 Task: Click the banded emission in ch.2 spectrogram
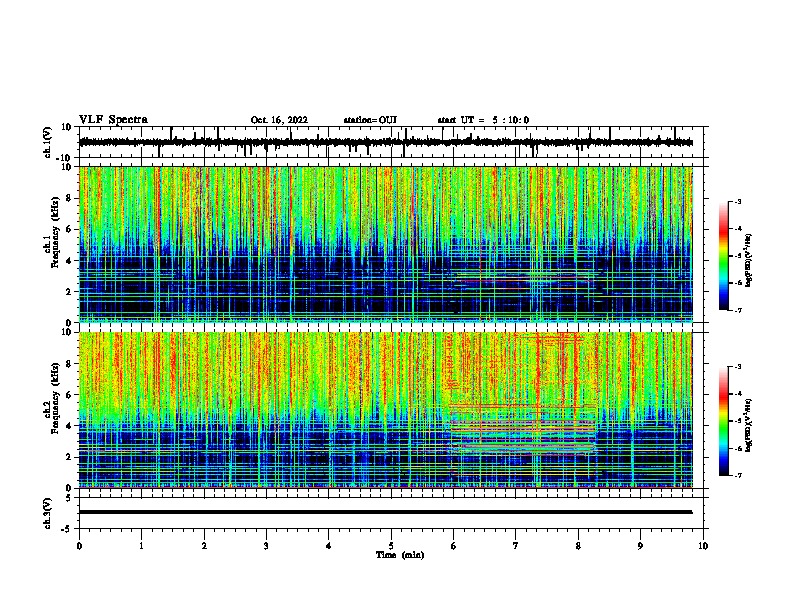click(x=523, y=429)
